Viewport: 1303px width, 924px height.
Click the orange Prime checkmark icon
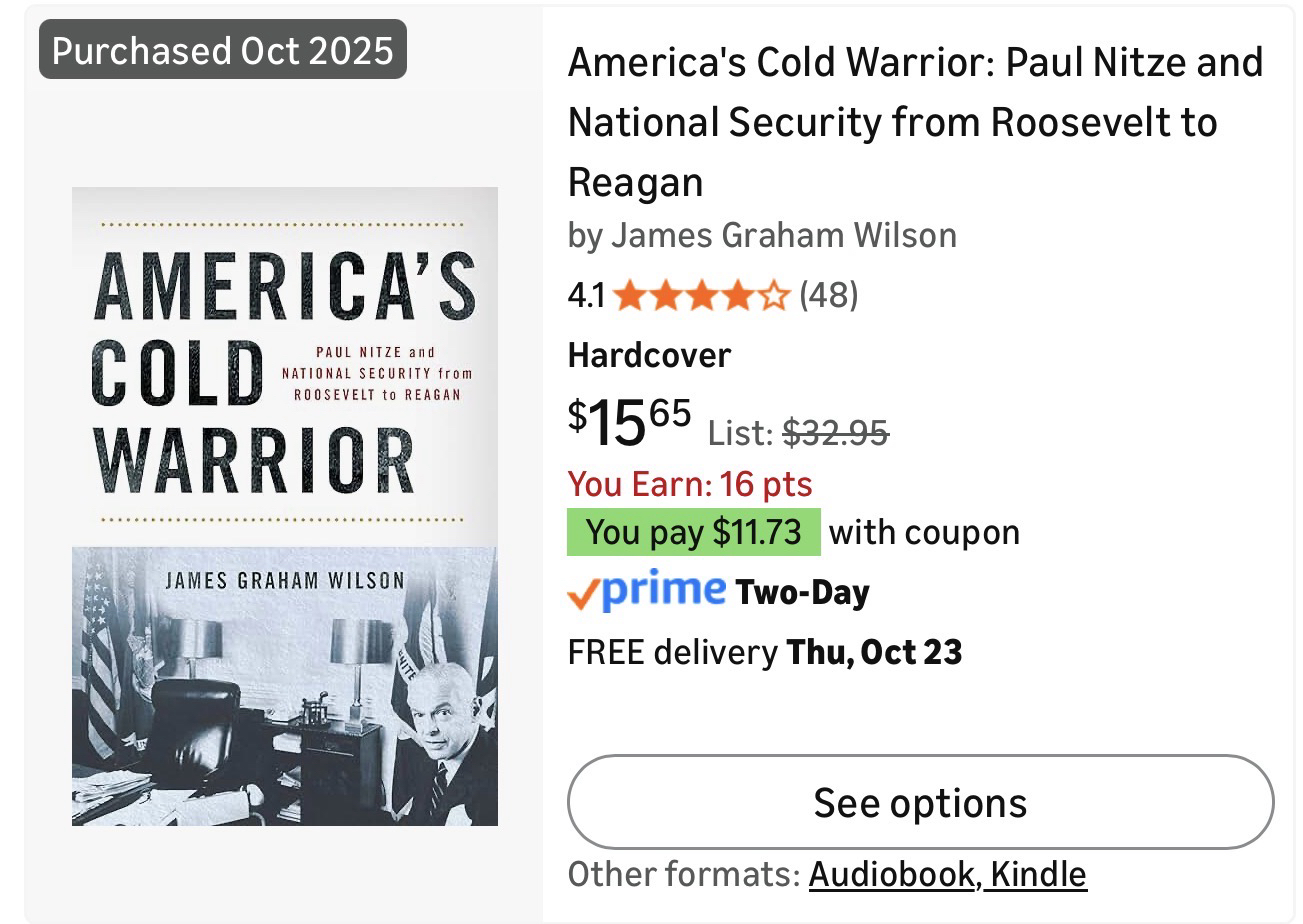tap(581, 594)
